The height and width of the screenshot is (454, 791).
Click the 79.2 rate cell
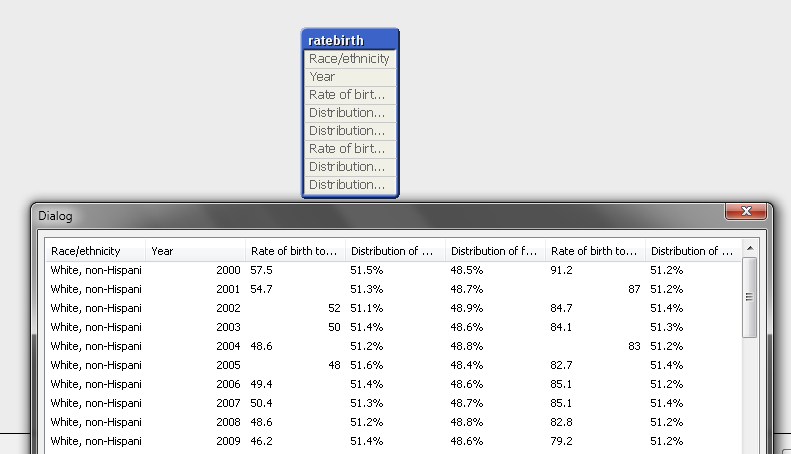click(561, 441)
